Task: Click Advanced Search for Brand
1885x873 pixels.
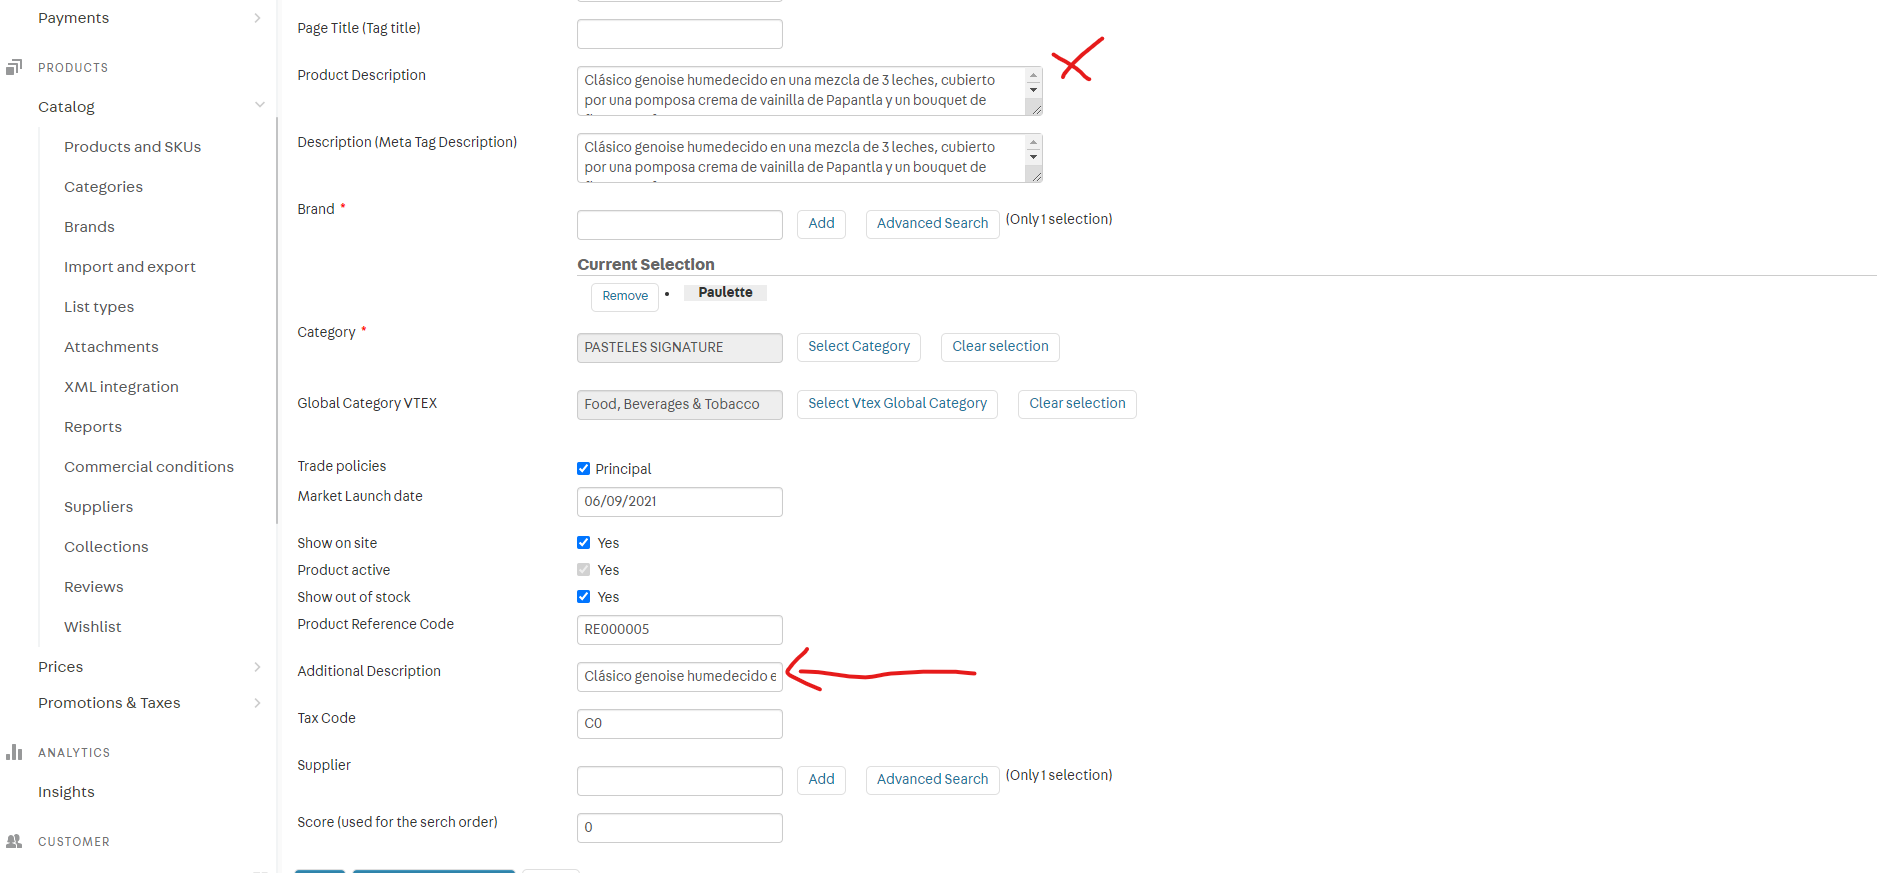Action: pos(932,223)
